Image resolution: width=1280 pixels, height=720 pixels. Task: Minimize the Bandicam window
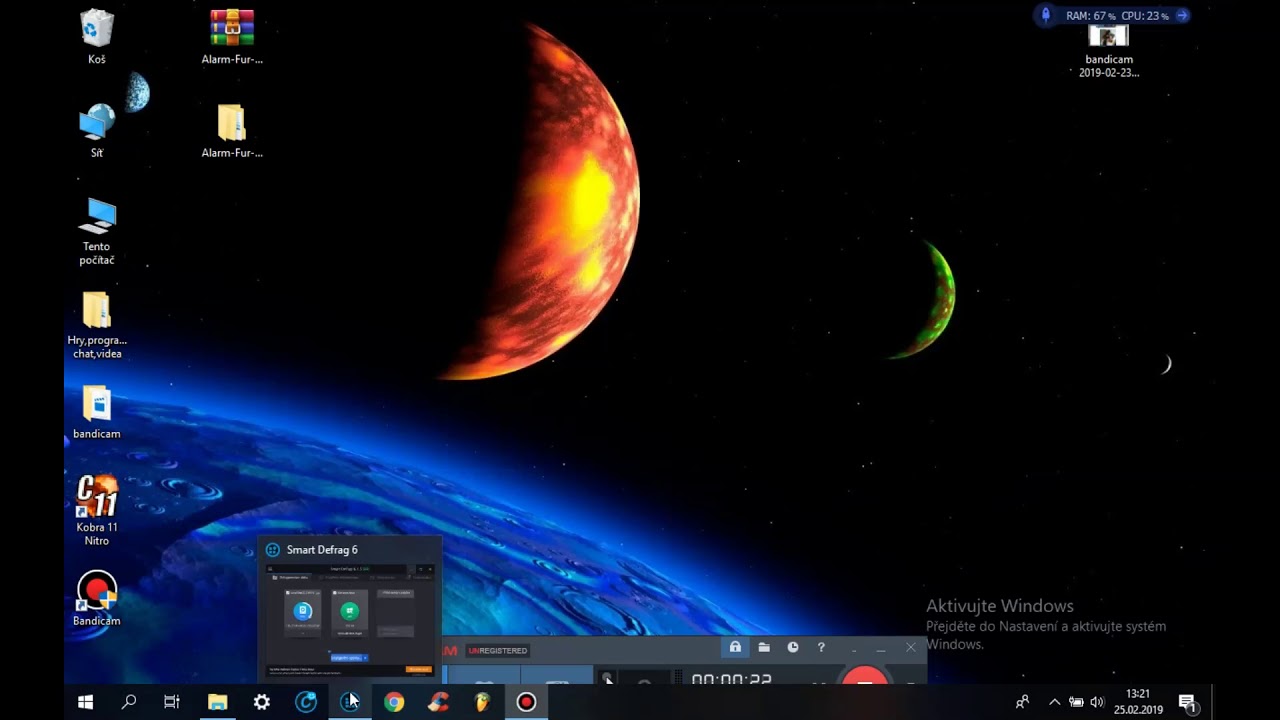881,649
